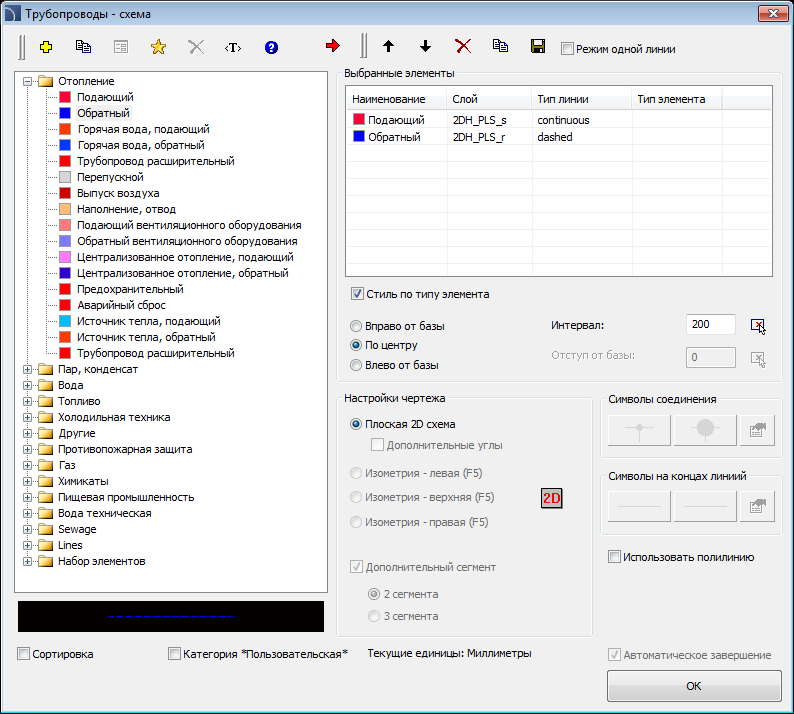Select Вправо от базы radio button
Viewport: 794px width, 714px height.
[x=356, y=326]
